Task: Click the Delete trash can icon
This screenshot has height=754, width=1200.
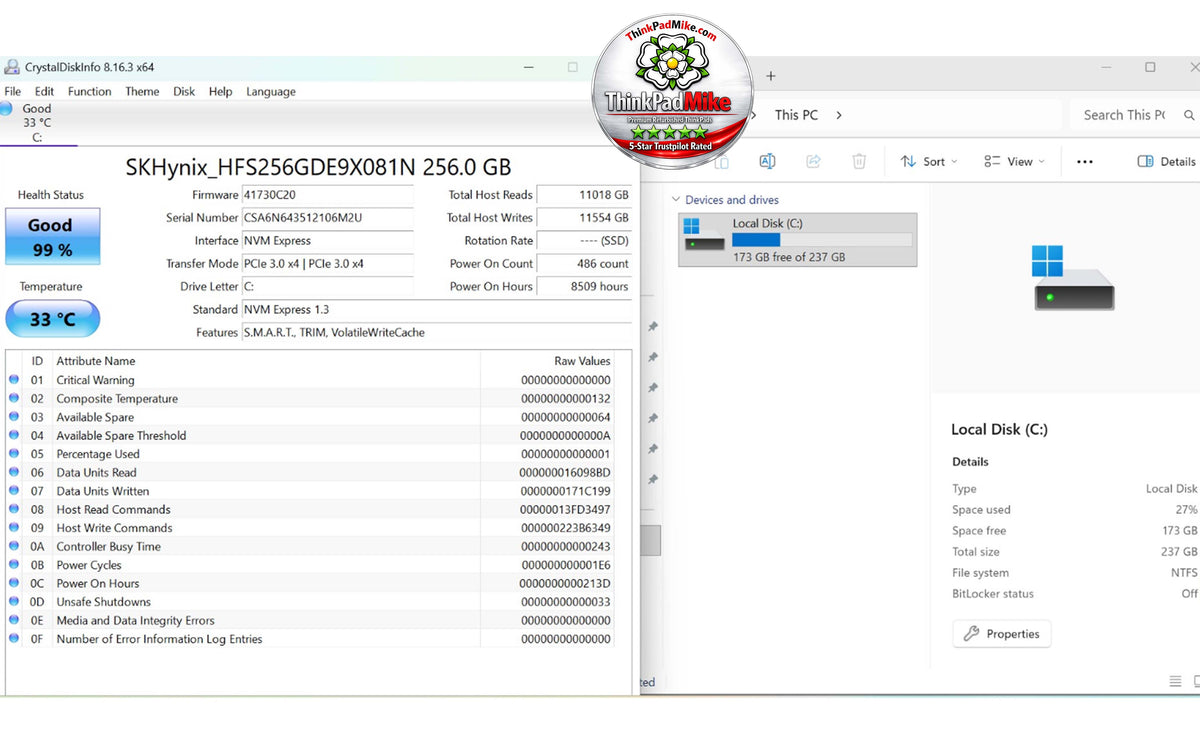Action: click(859, 161)
